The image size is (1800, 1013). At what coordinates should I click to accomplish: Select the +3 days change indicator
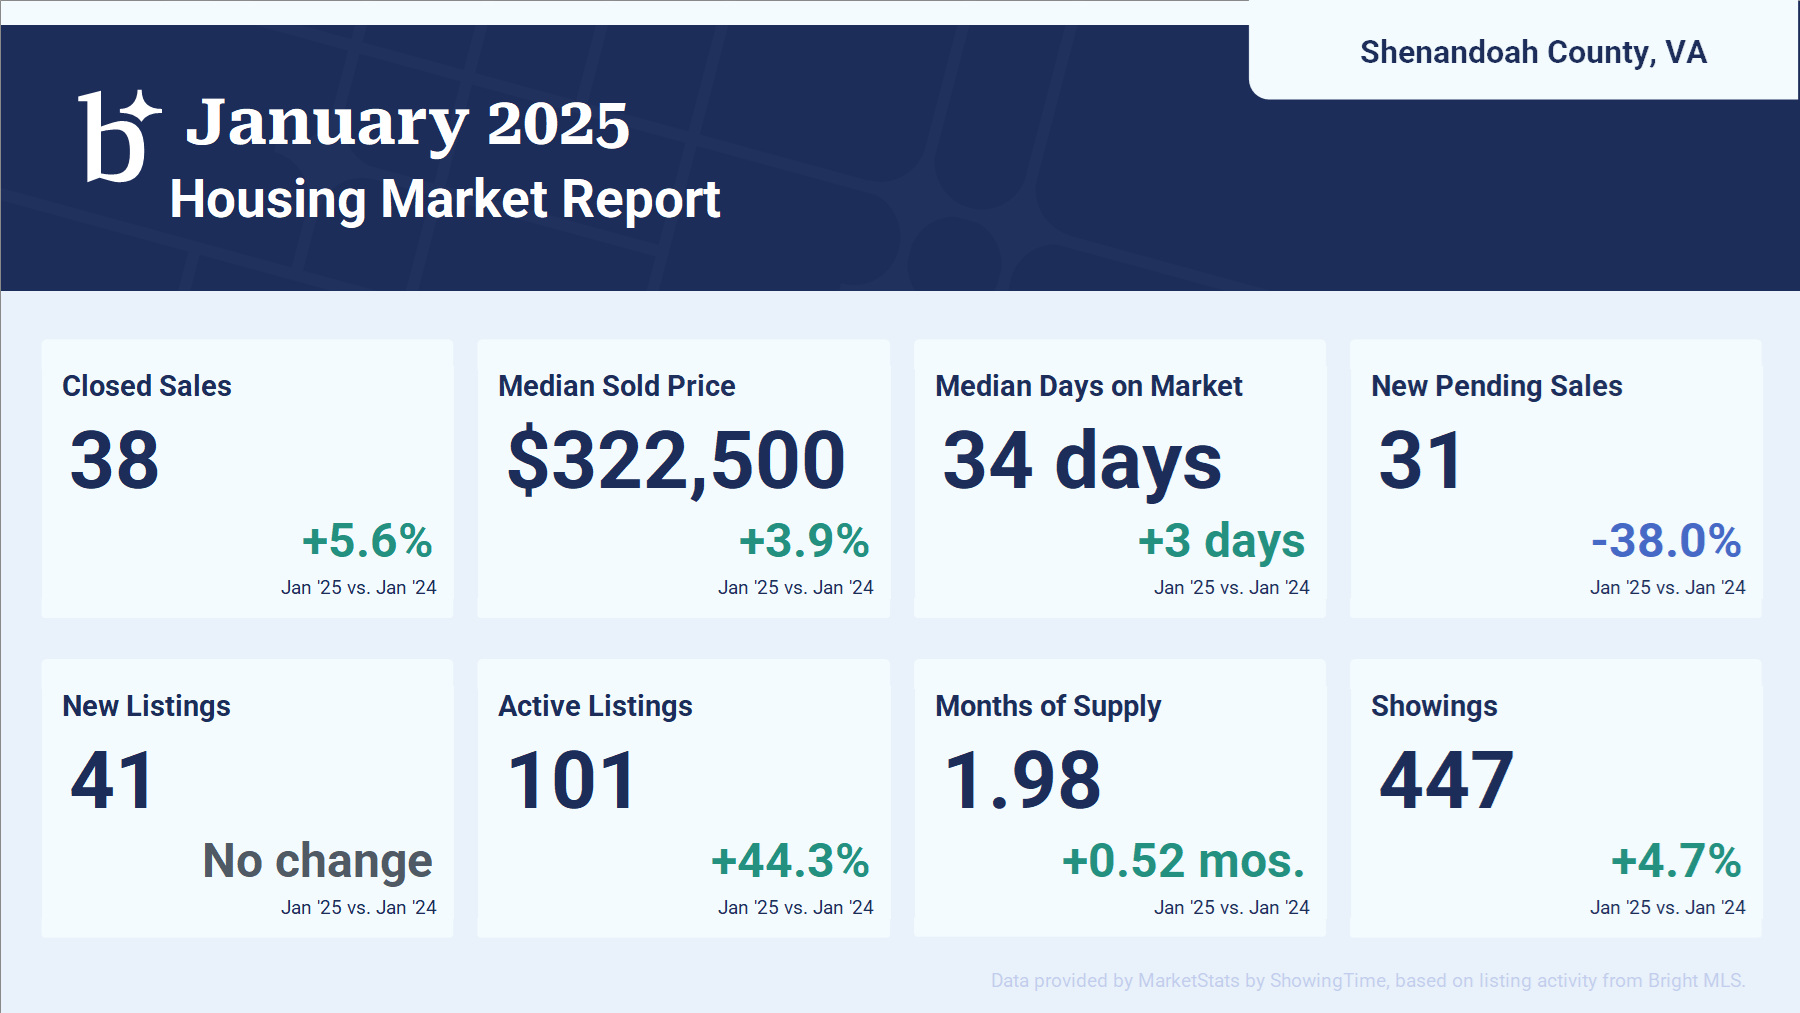pyautogui.click(x=1221, y=541)
